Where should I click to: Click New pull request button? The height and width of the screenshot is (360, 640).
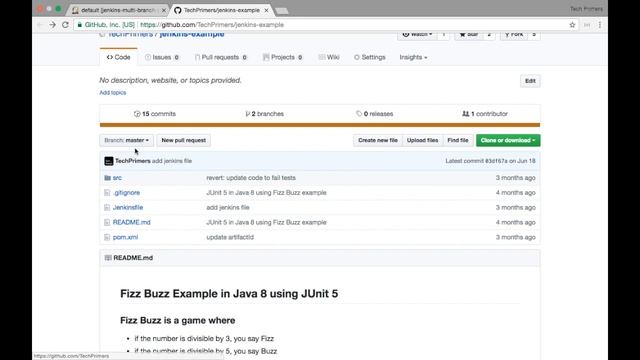(x=183, y=140)
